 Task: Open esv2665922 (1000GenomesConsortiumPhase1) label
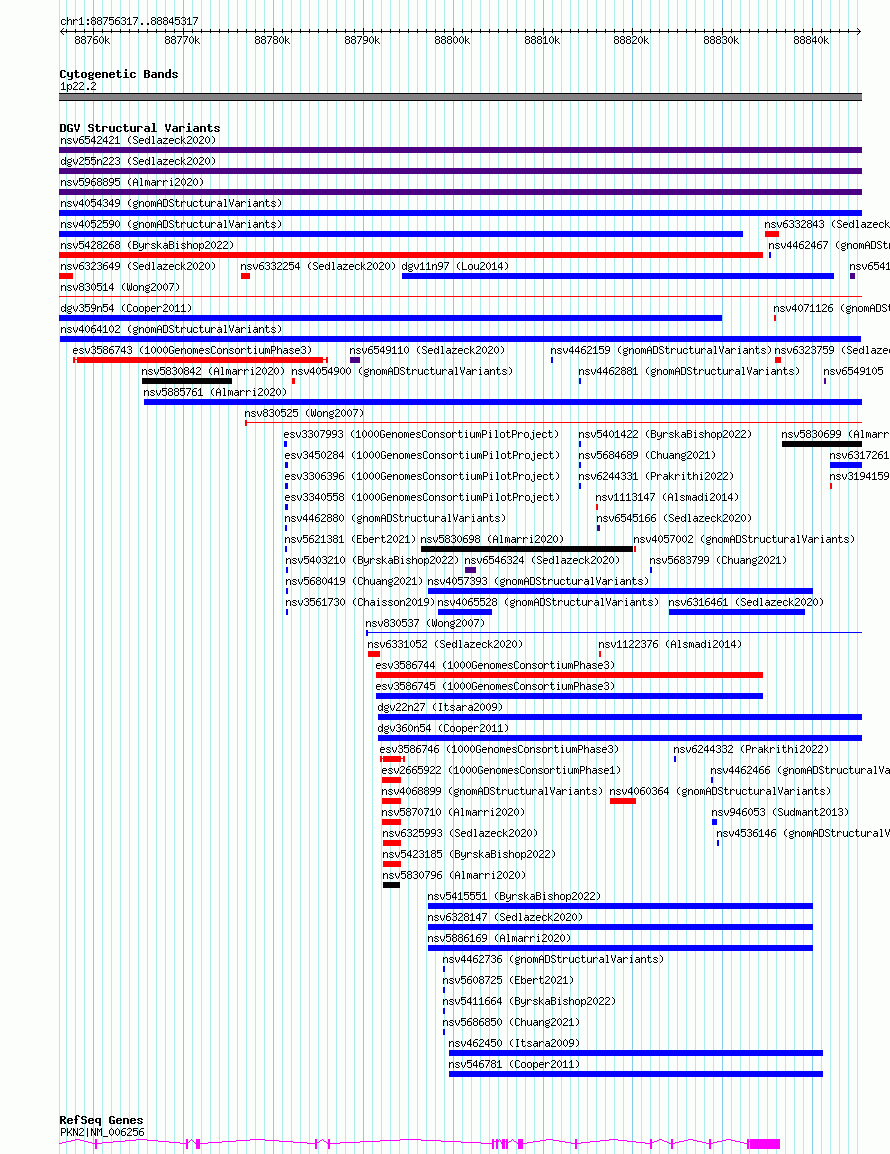pyautogui.click(x=501, y=771)
